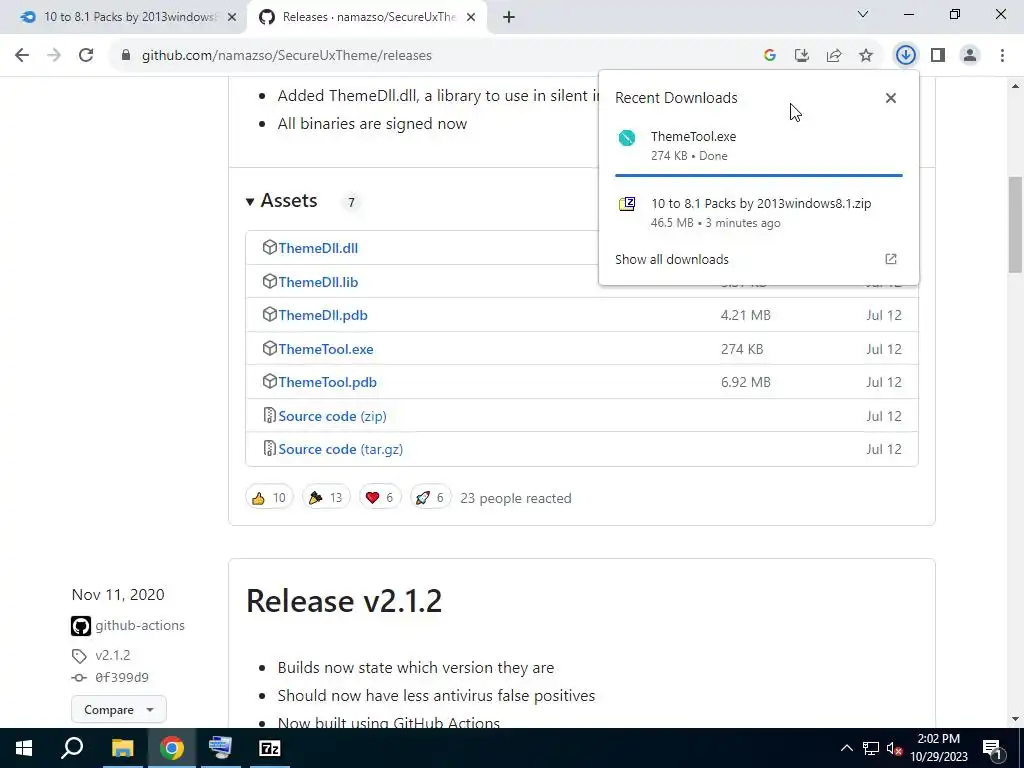React with thumbs up emoji
This screenshot has width=1024, height=768.
tap(269, 498)
